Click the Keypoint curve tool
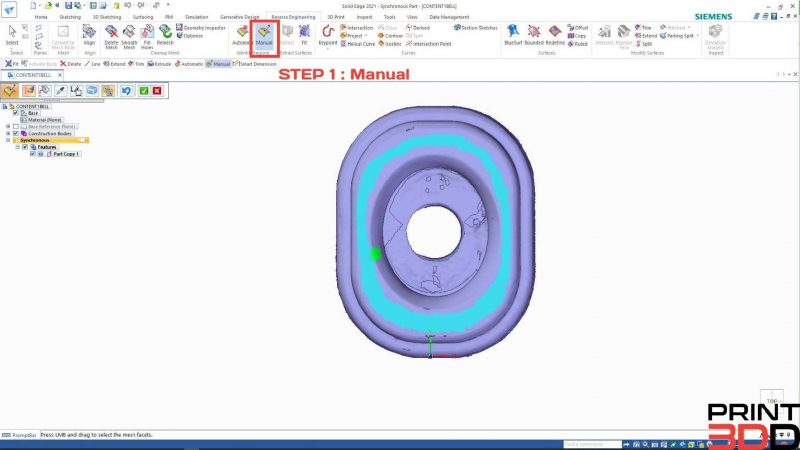Screen dimensions: 800x450 (x=328, y=35)
